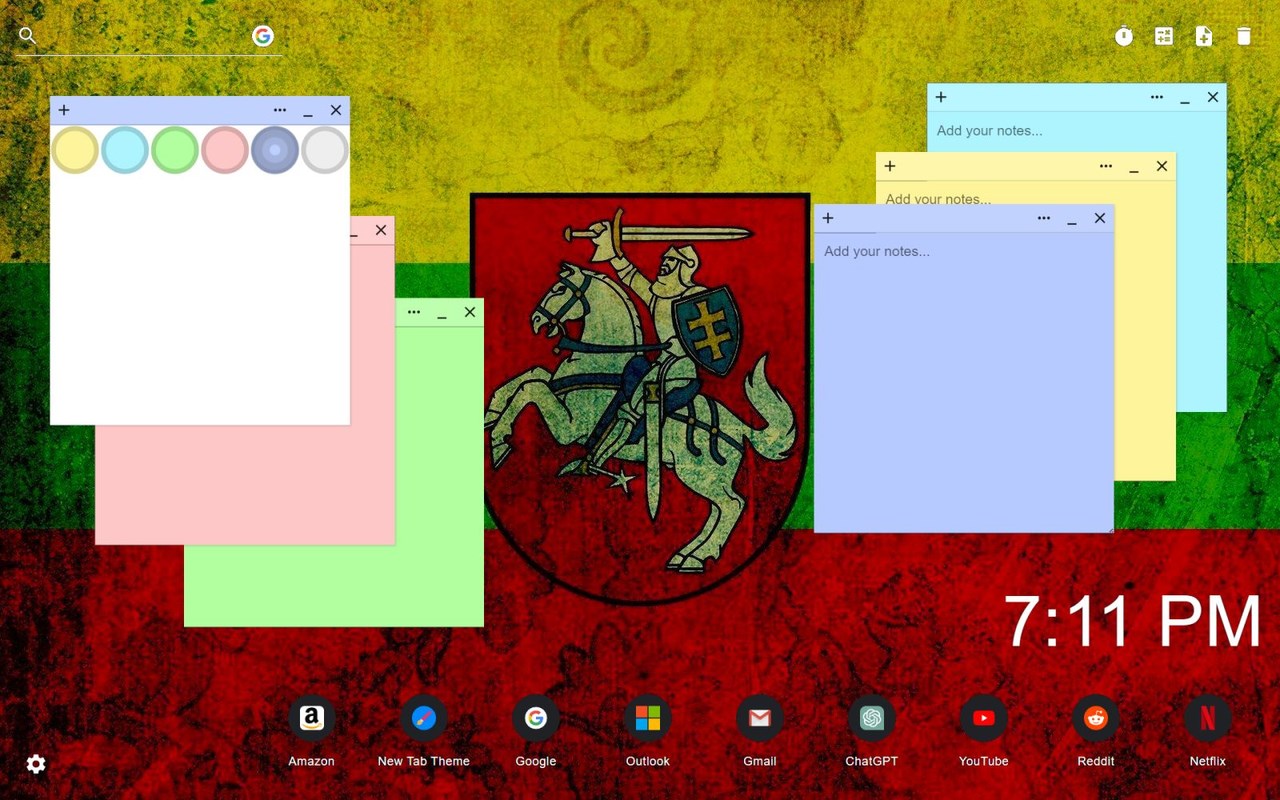Open the calculator tool
1280x800 pixels.
1164,36
